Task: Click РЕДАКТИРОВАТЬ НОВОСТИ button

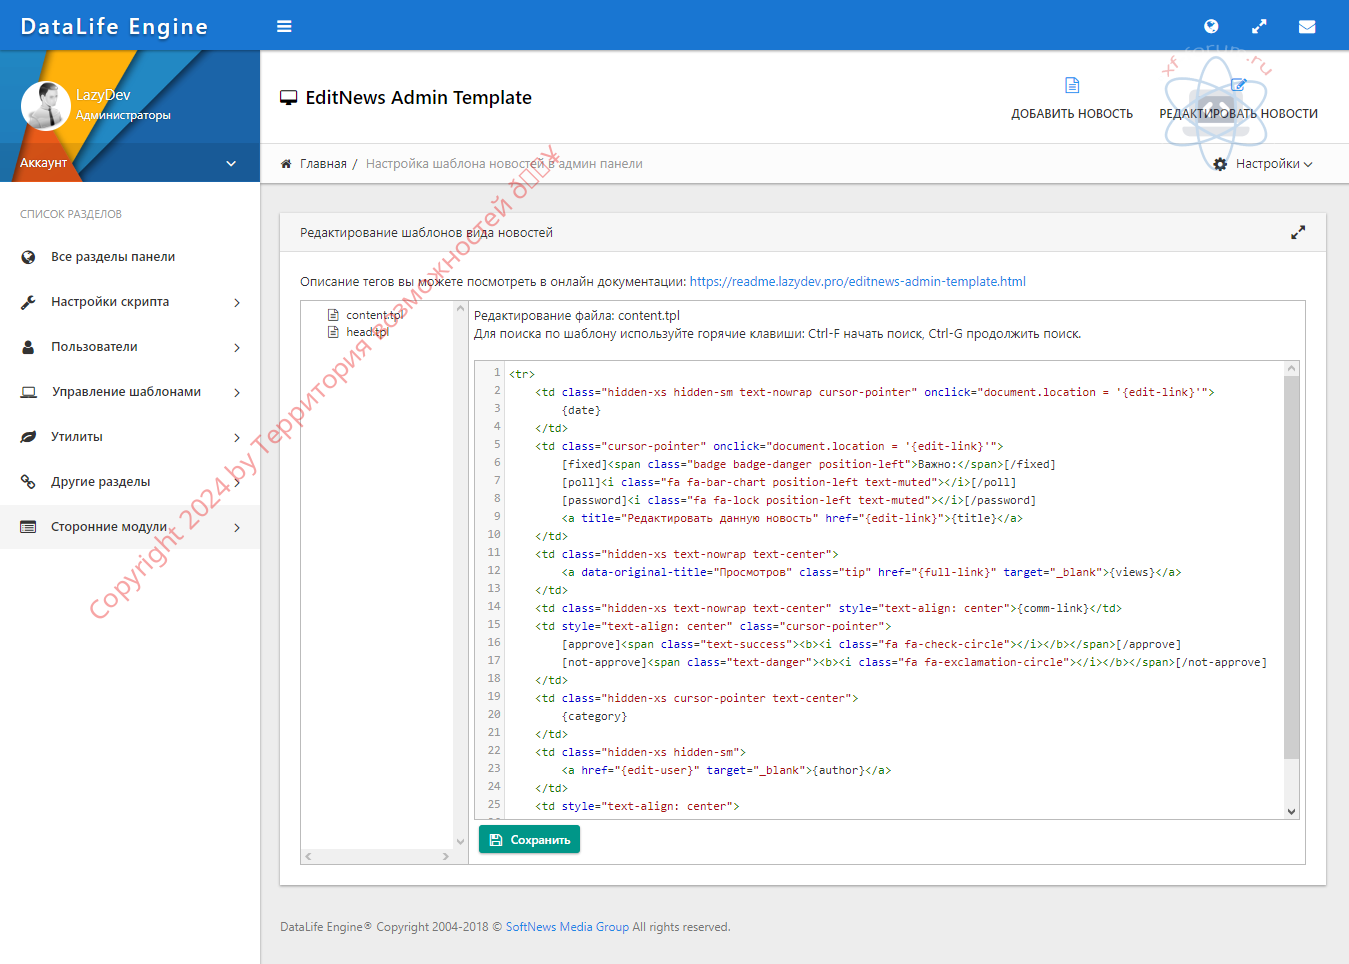Action: (x=1238, y=98)
